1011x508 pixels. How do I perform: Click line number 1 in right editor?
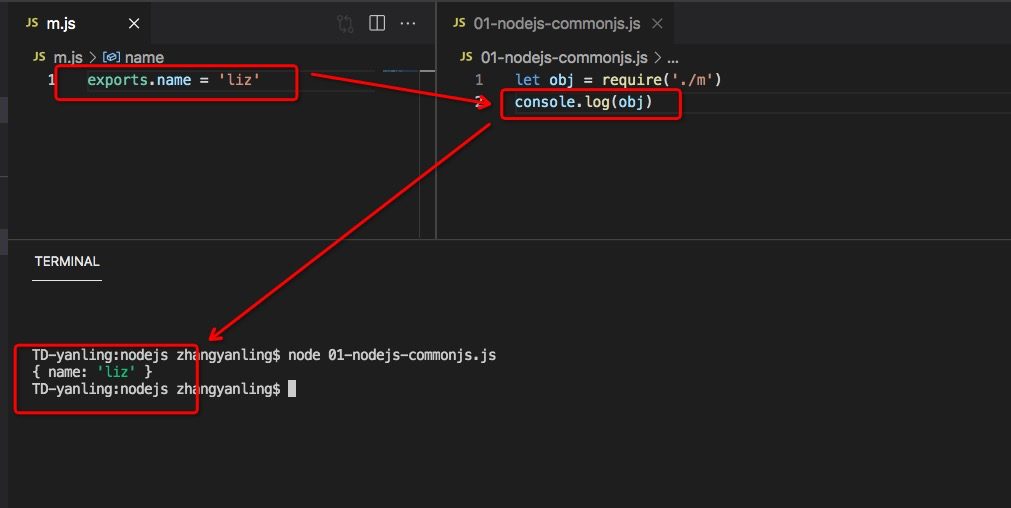(x=479, y=80)
